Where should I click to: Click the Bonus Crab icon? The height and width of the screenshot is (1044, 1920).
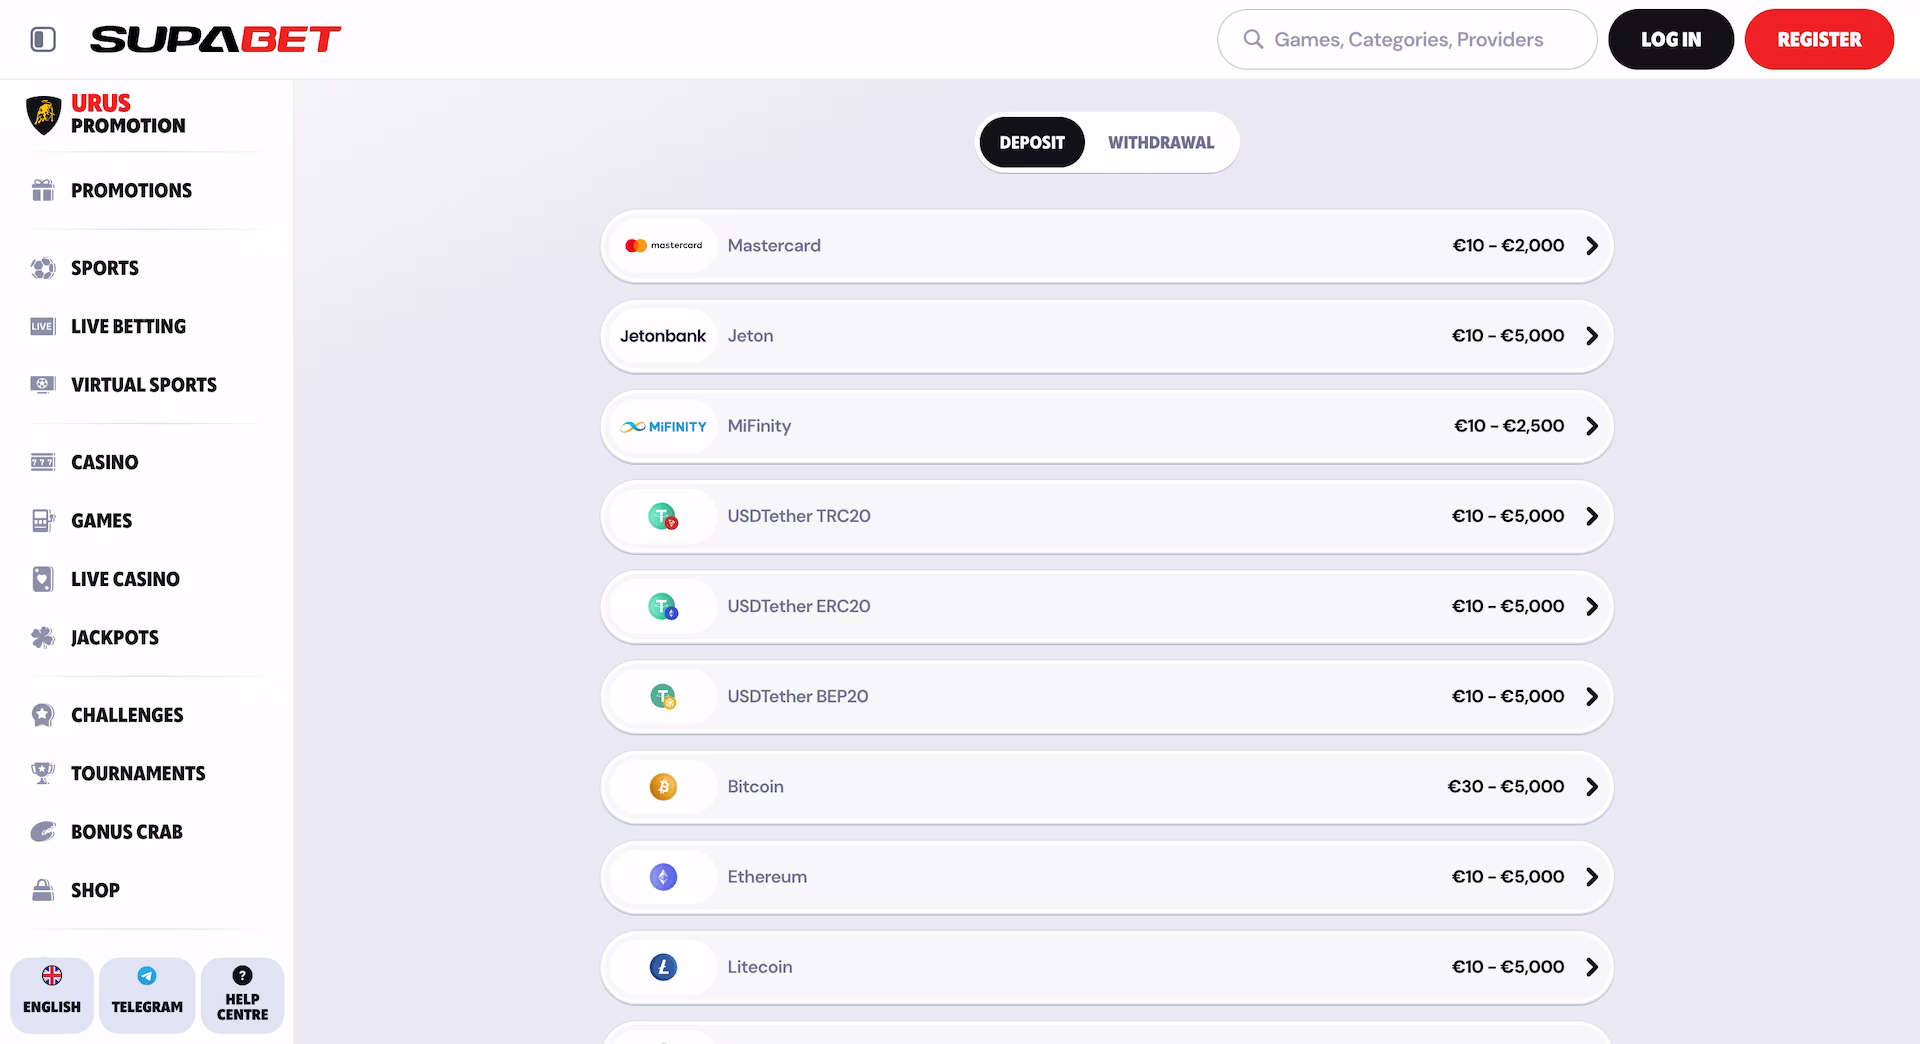[43, 831]
